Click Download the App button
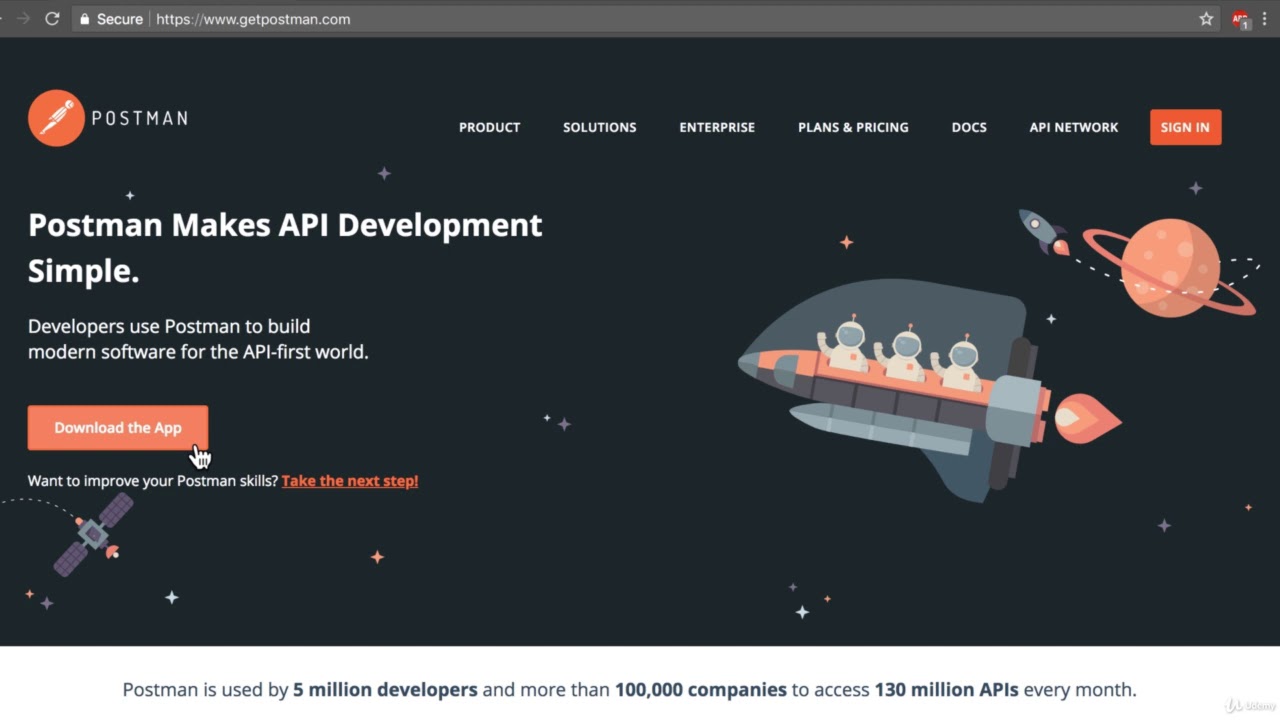Image resolution: width=1280 pixels, height=720 pixels. (118, 427)
